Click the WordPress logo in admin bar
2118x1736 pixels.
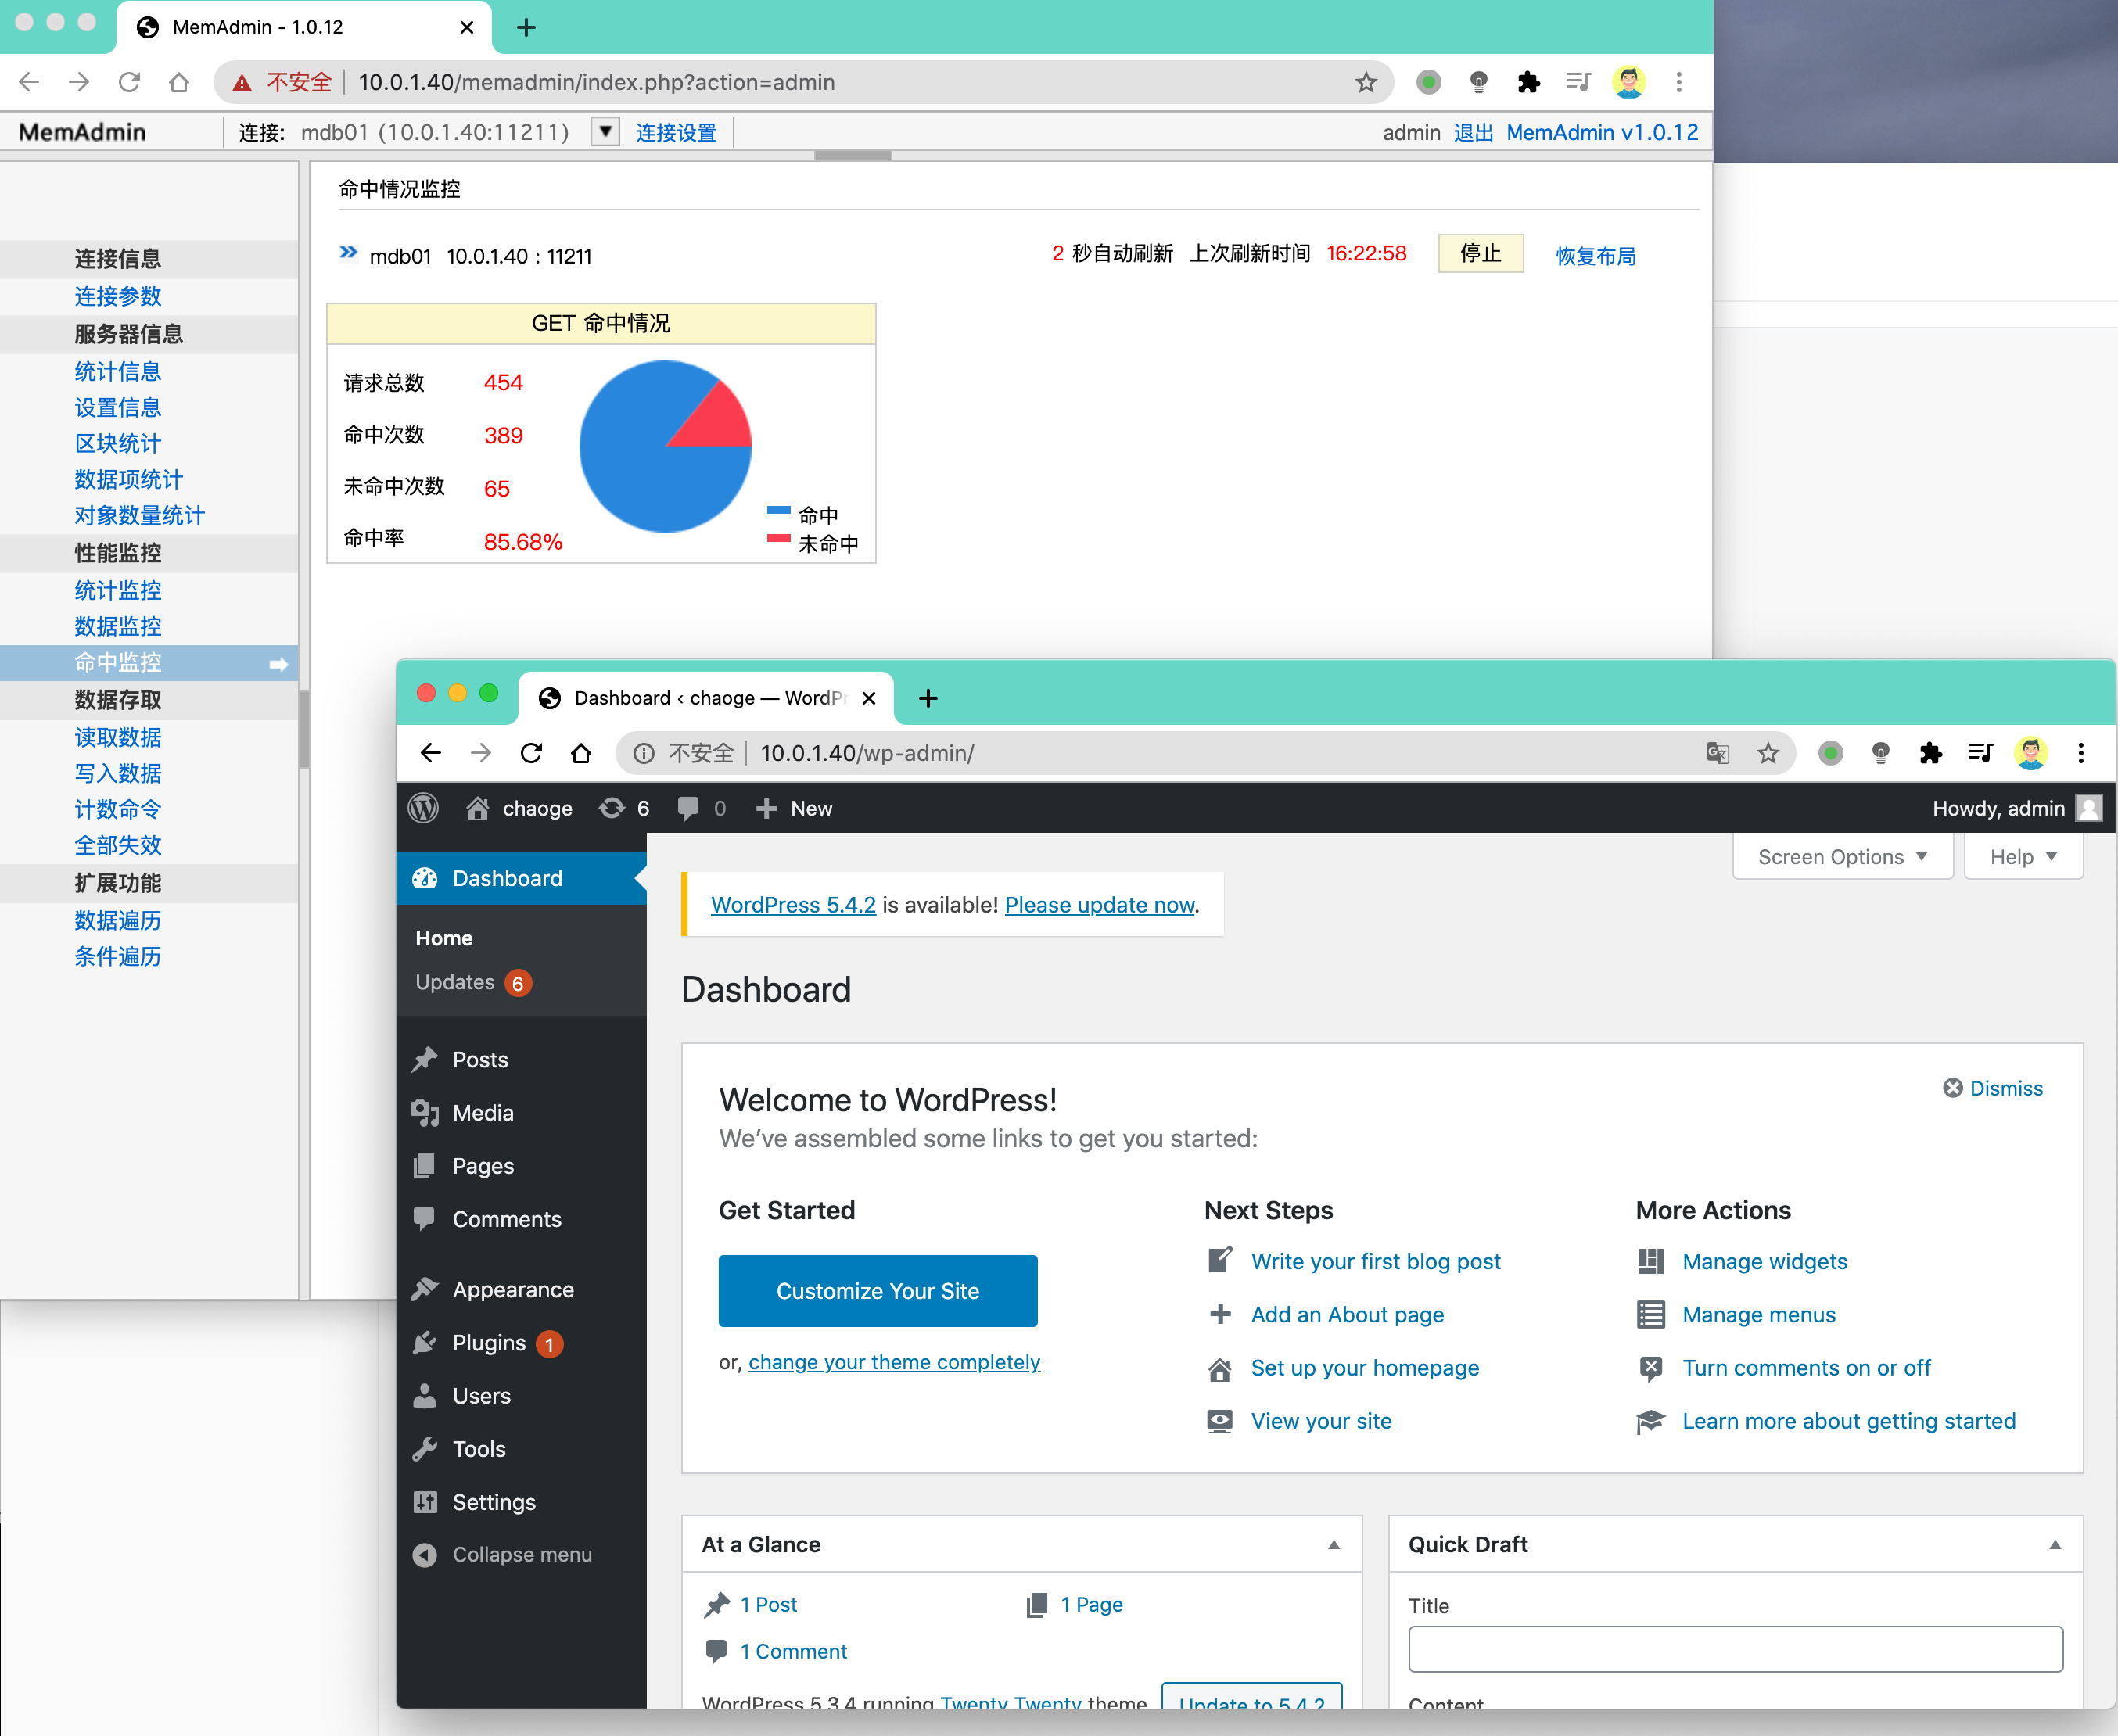(424, 808)
